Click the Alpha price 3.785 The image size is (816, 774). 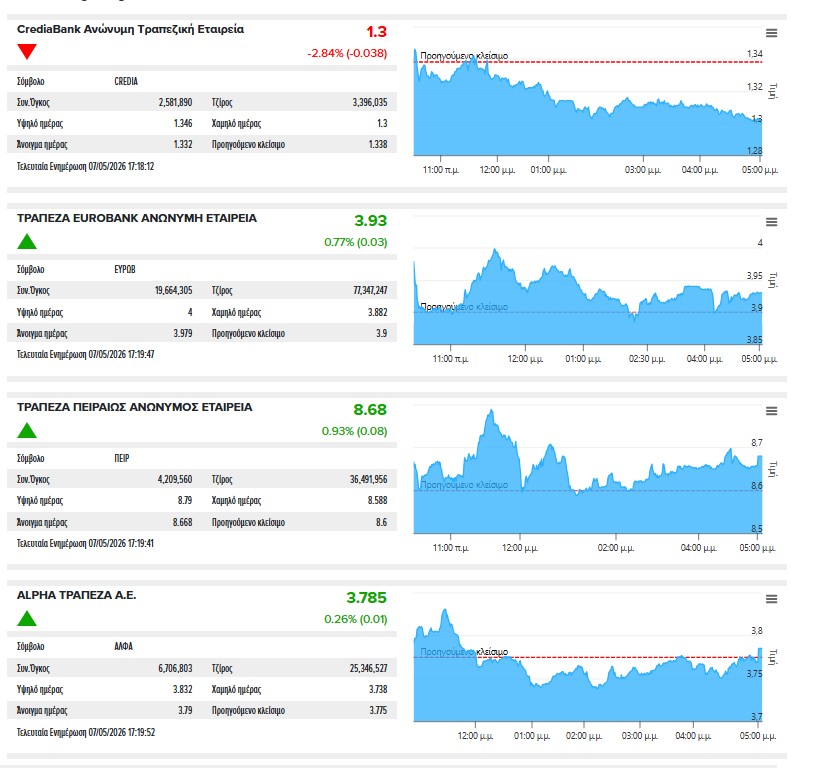366,598
